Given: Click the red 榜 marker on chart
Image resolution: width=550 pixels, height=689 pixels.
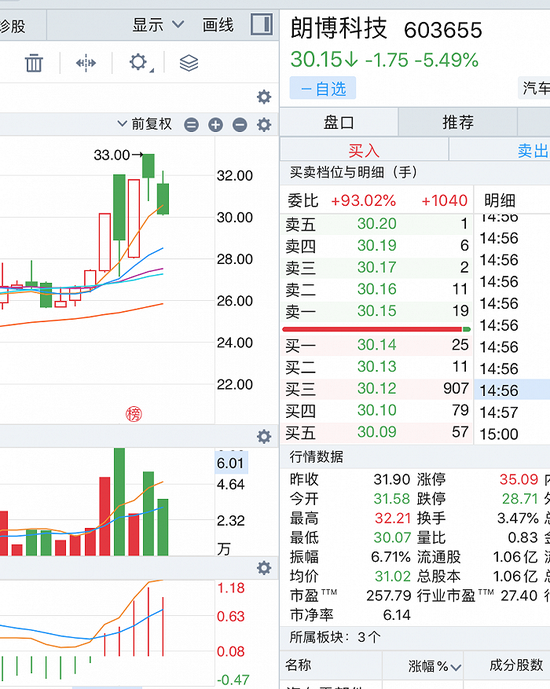Looking at the screenshot, I should click(x=134, y=414).
